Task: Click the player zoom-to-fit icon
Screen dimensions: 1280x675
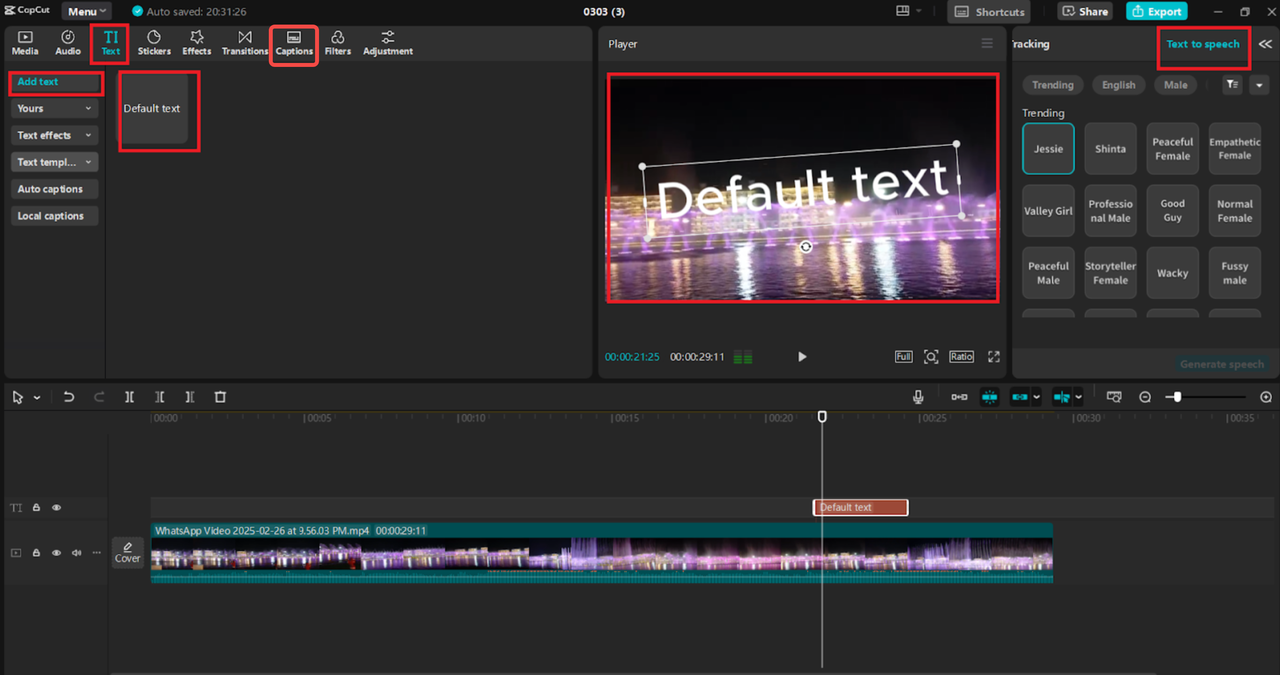Action: point(931,357)
